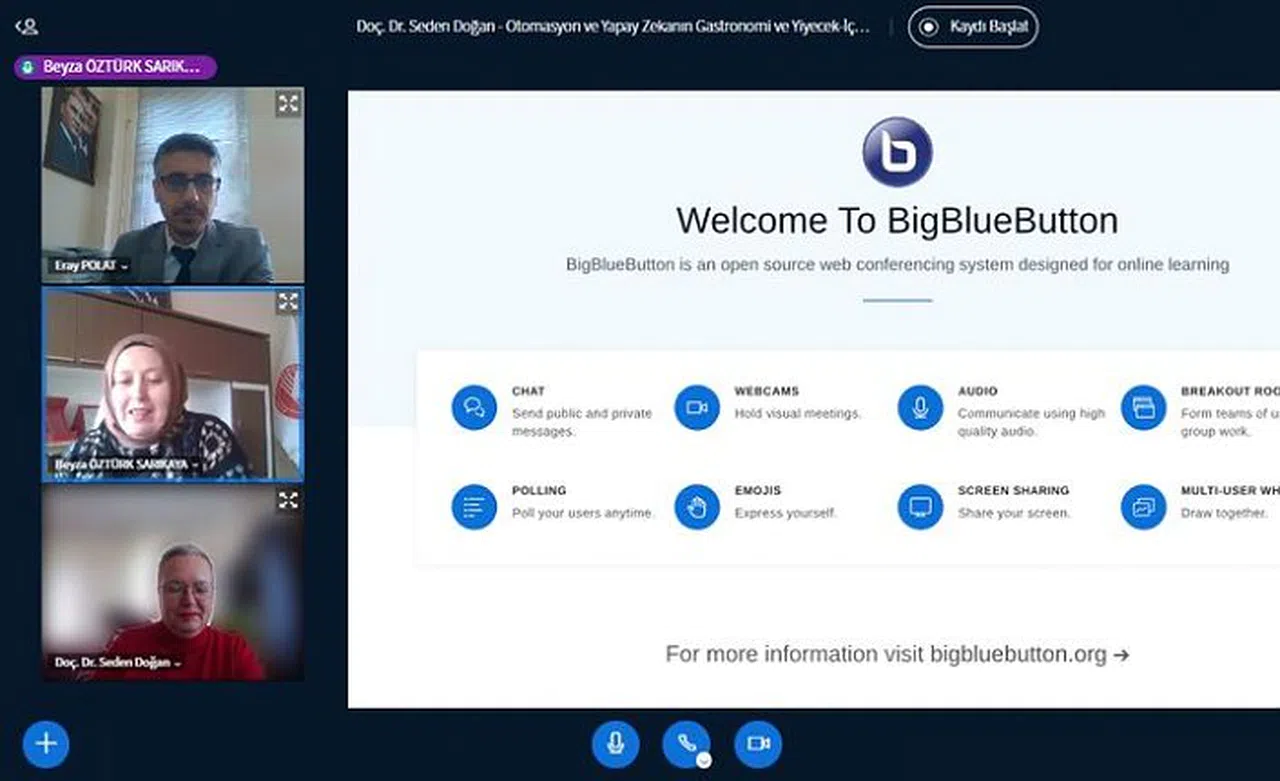The height and width of the screenshot is (781, 1280).
Task: Toggle webcam sharing button
Action: [x=758, y=743]
